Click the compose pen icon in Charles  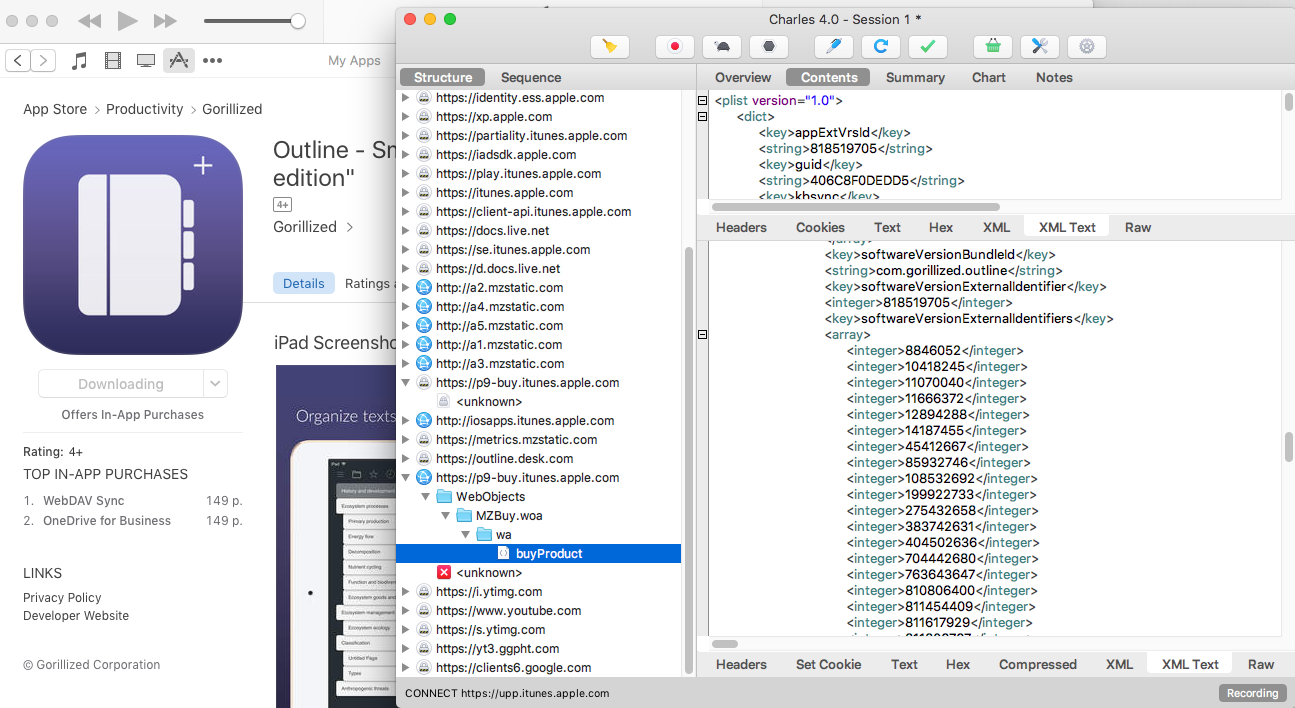833,46
